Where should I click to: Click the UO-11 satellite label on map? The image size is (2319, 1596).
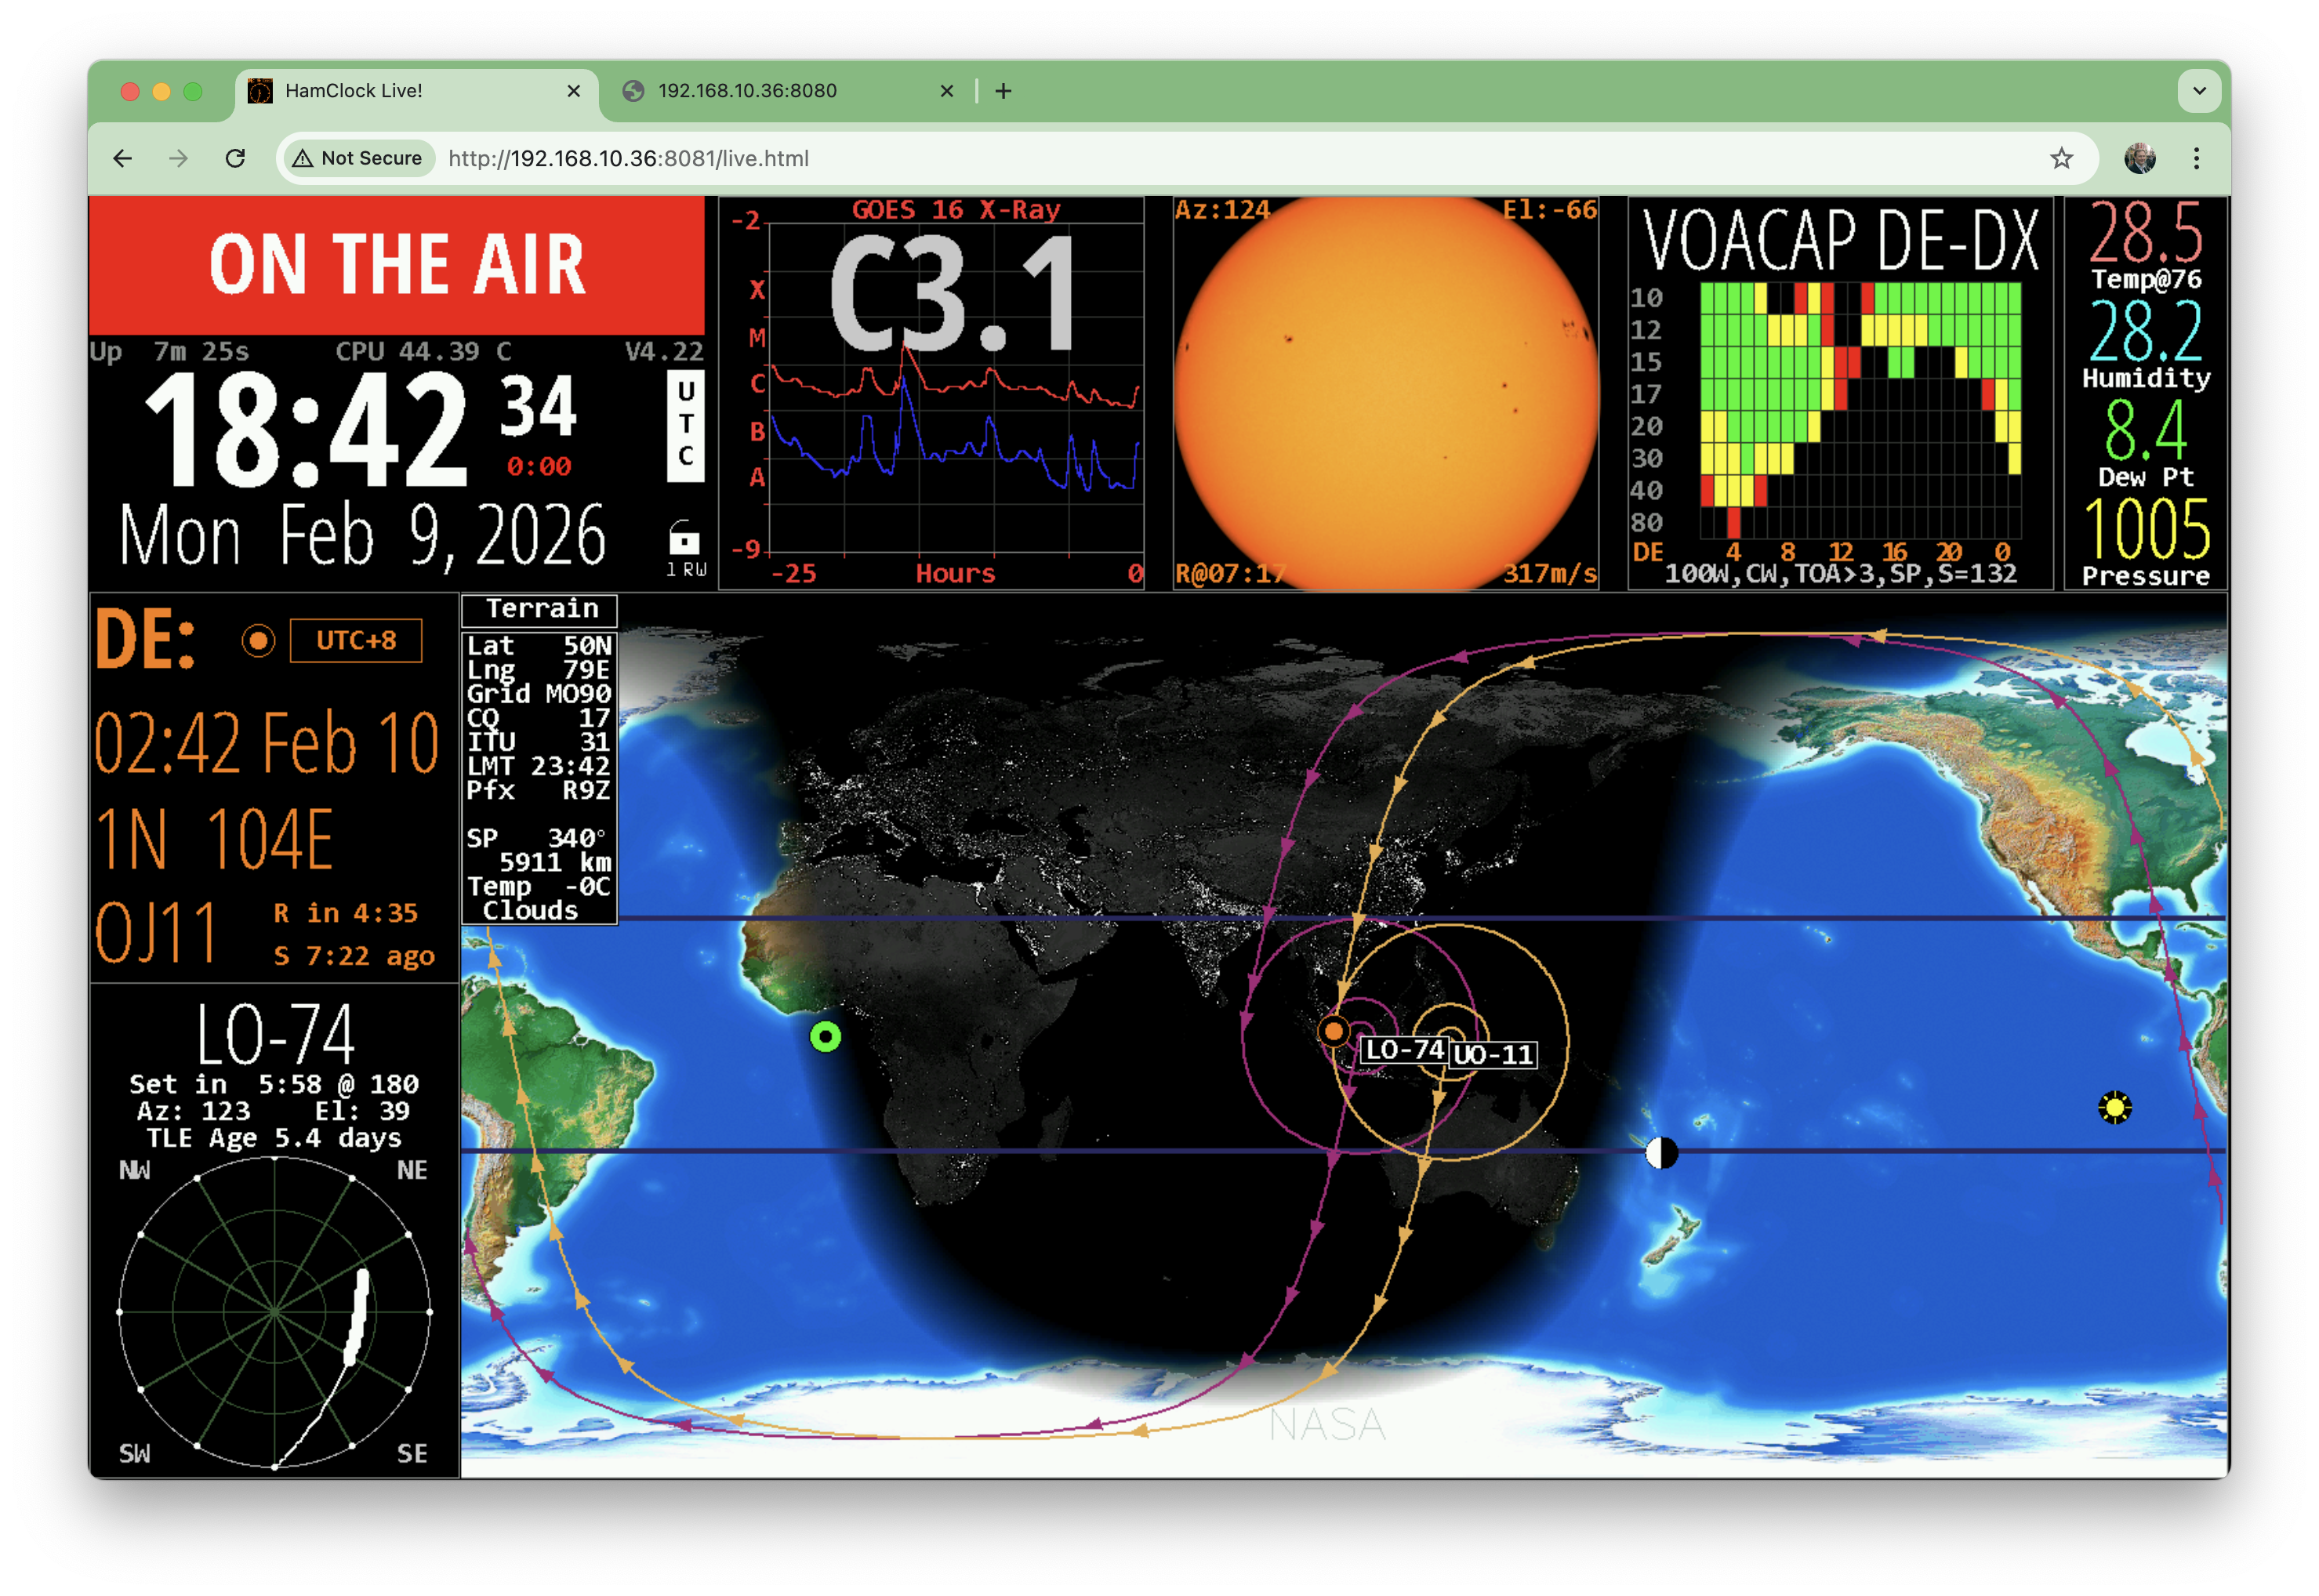pyautogui.click(x=1493, y=1054)
